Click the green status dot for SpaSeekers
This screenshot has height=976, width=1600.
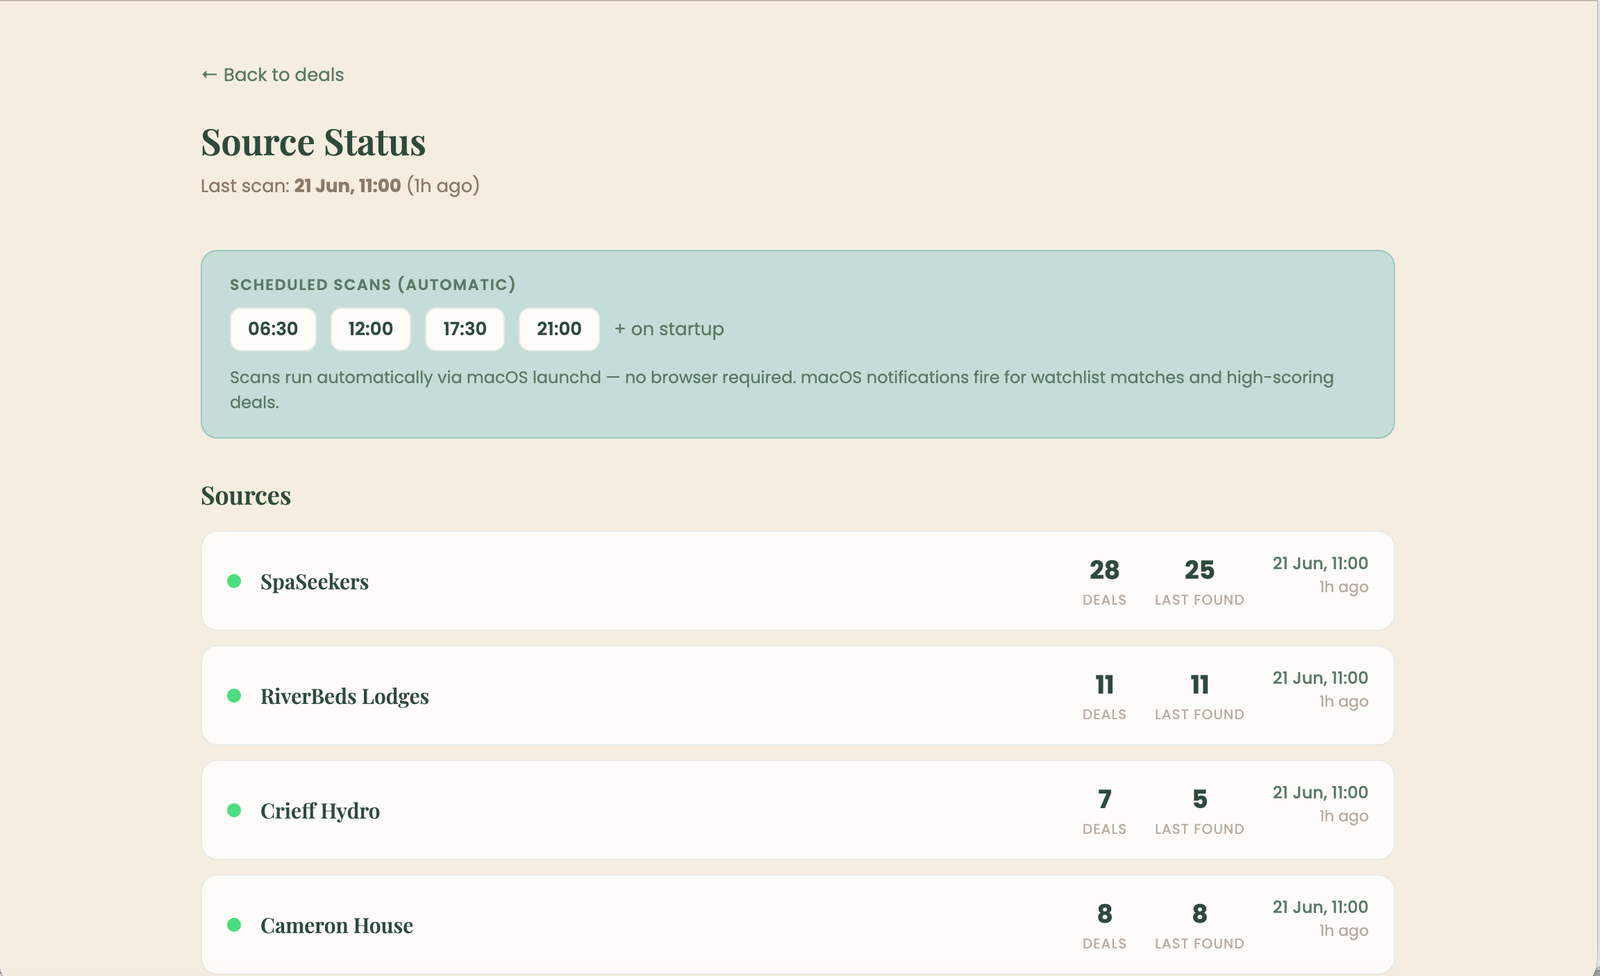click(234, 581)
